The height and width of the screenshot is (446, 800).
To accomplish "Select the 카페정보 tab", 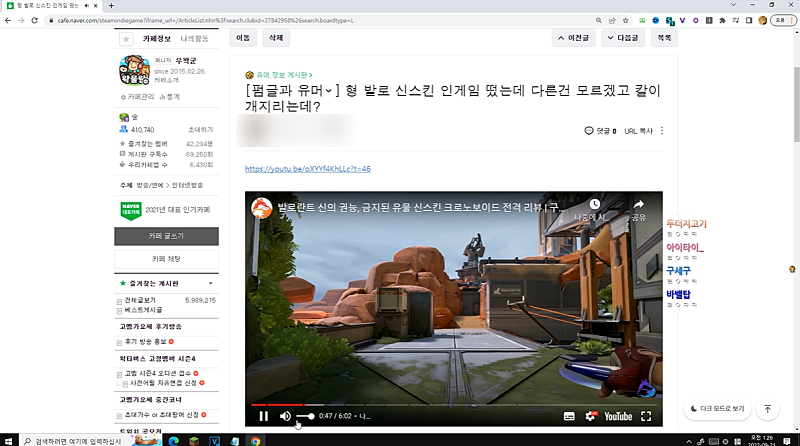I will pyautogui.click(x=157, y=38).
